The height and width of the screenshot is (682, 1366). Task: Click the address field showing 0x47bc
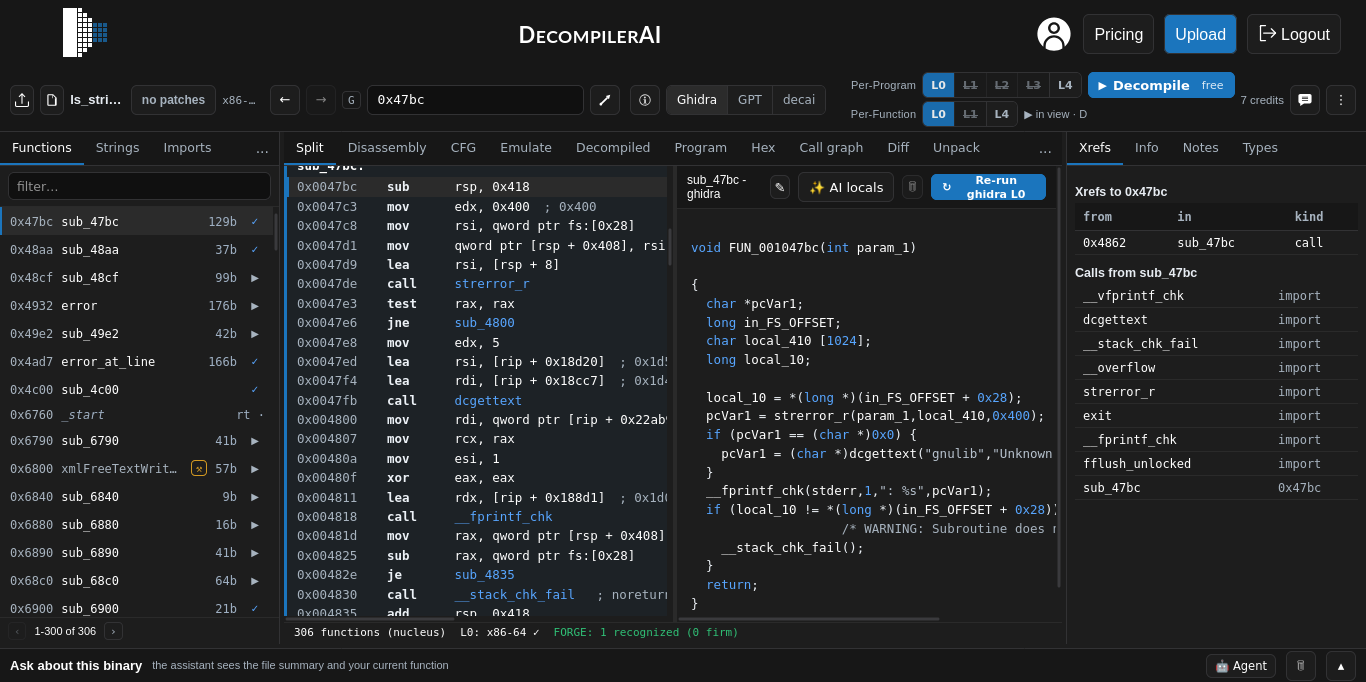(x=475, y=100)
